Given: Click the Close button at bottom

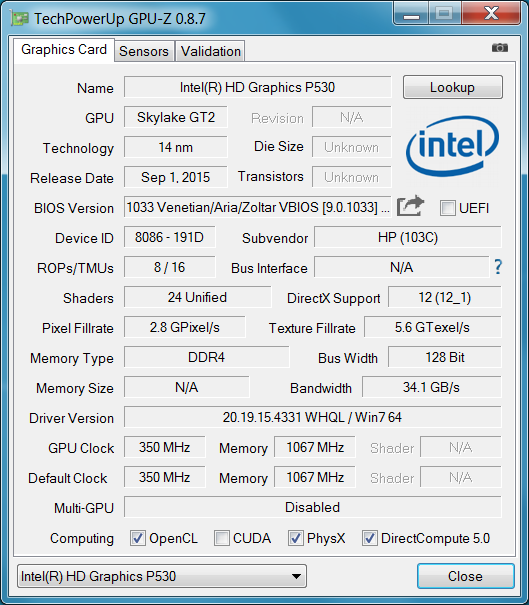Looking at the screenshot, I should (x=465, y=576).
